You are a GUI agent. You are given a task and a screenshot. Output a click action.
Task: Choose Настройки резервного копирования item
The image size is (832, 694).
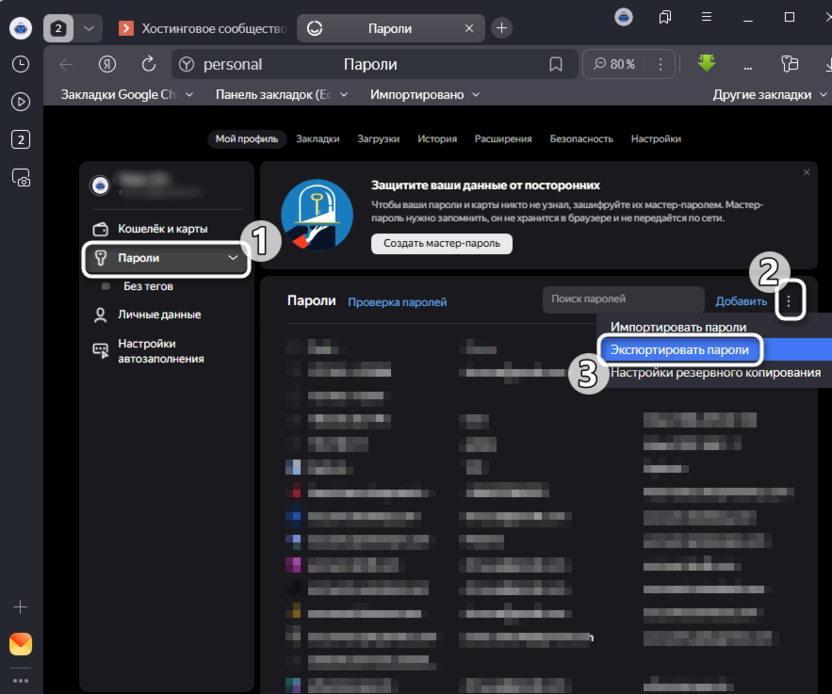[x=715, y=373]
